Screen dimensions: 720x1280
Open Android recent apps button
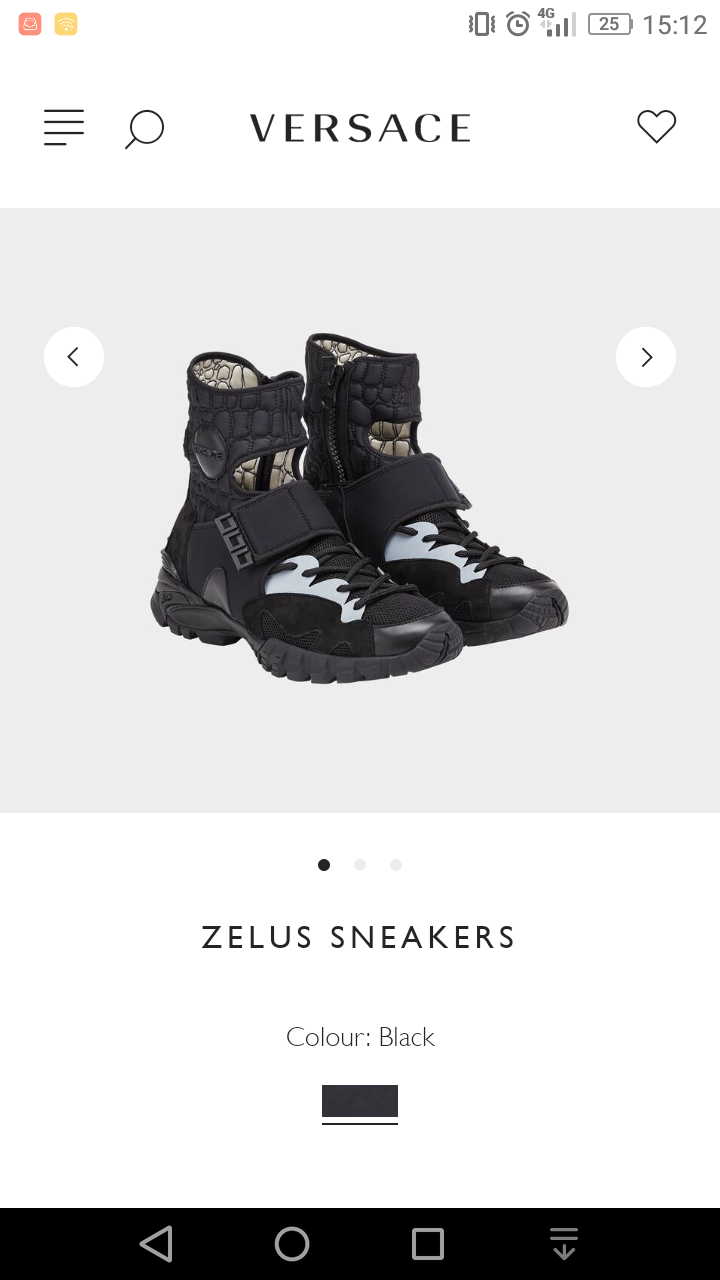coord(428,1244)
